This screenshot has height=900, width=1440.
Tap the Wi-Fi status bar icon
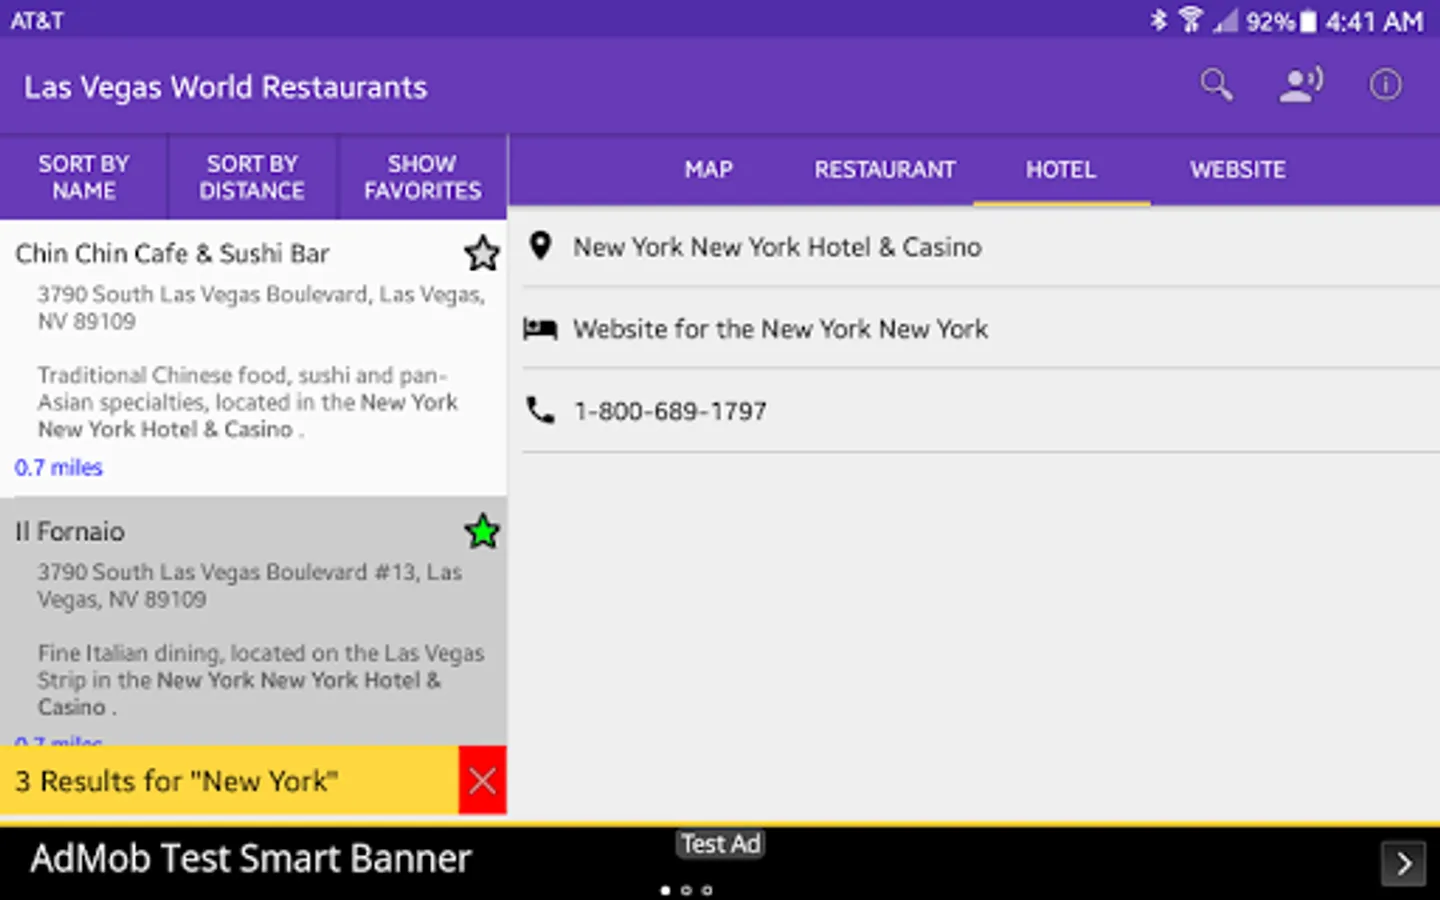1190,20
